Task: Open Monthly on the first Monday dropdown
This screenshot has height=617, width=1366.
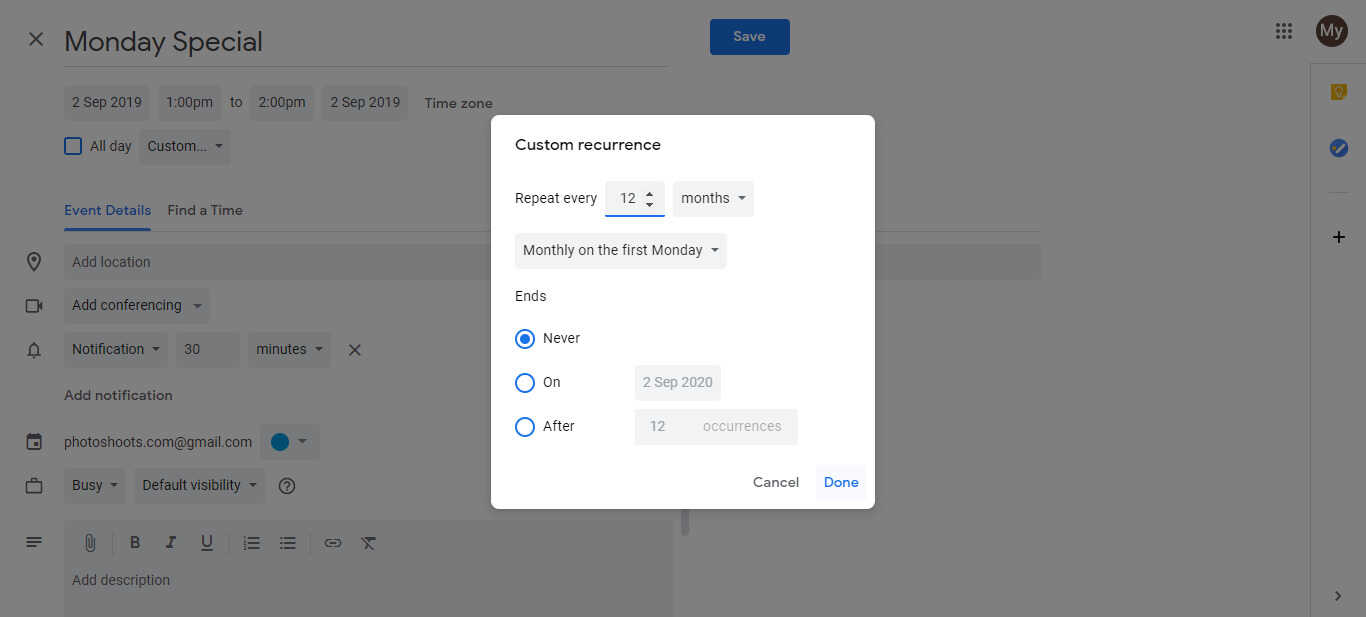Action: tap(621, 251)
